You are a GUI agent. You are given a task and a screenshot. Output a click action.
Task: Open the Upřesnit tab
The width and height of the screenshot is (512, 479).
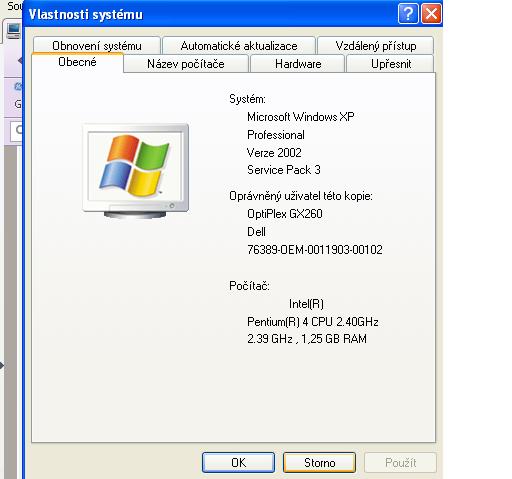[x=390, y=64]
